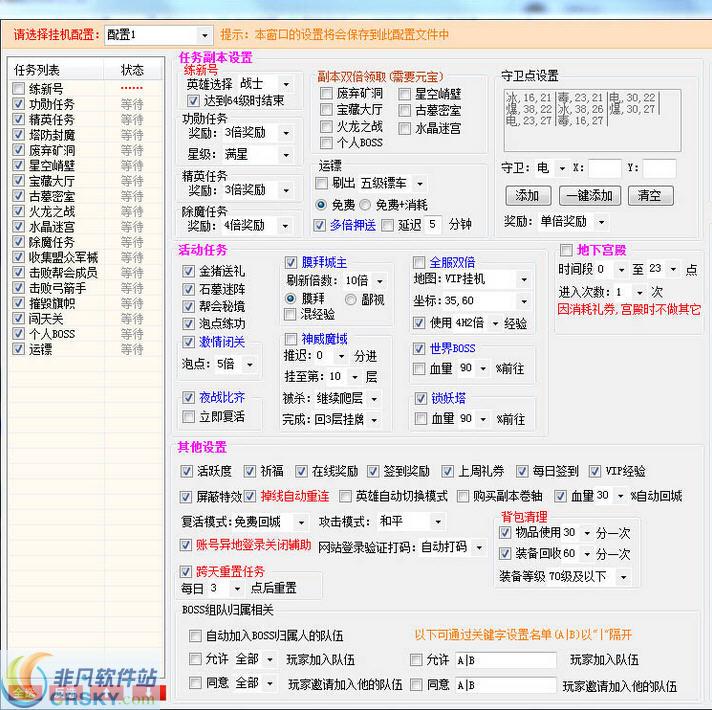Open the 被杀 继续爬层 dropdown
The image size is (712, 710).
[x=347, y=399]
